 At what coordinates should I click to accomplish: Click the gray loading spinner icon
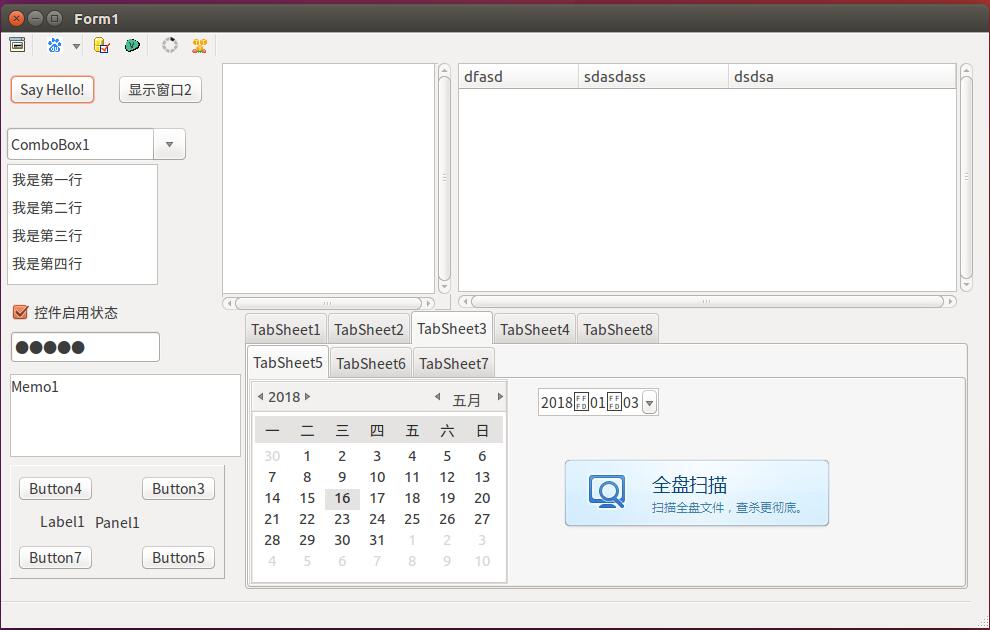pyautogui.click(x=170, y=45)
